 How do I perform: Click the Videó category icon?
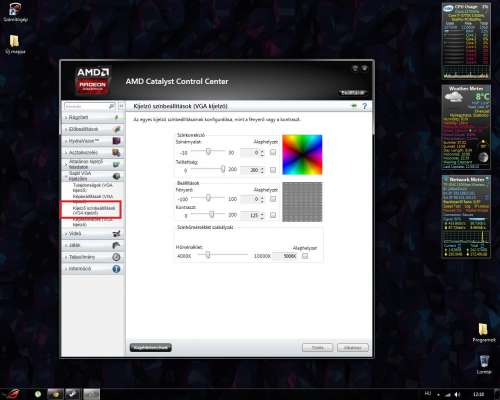coord(116,234)
